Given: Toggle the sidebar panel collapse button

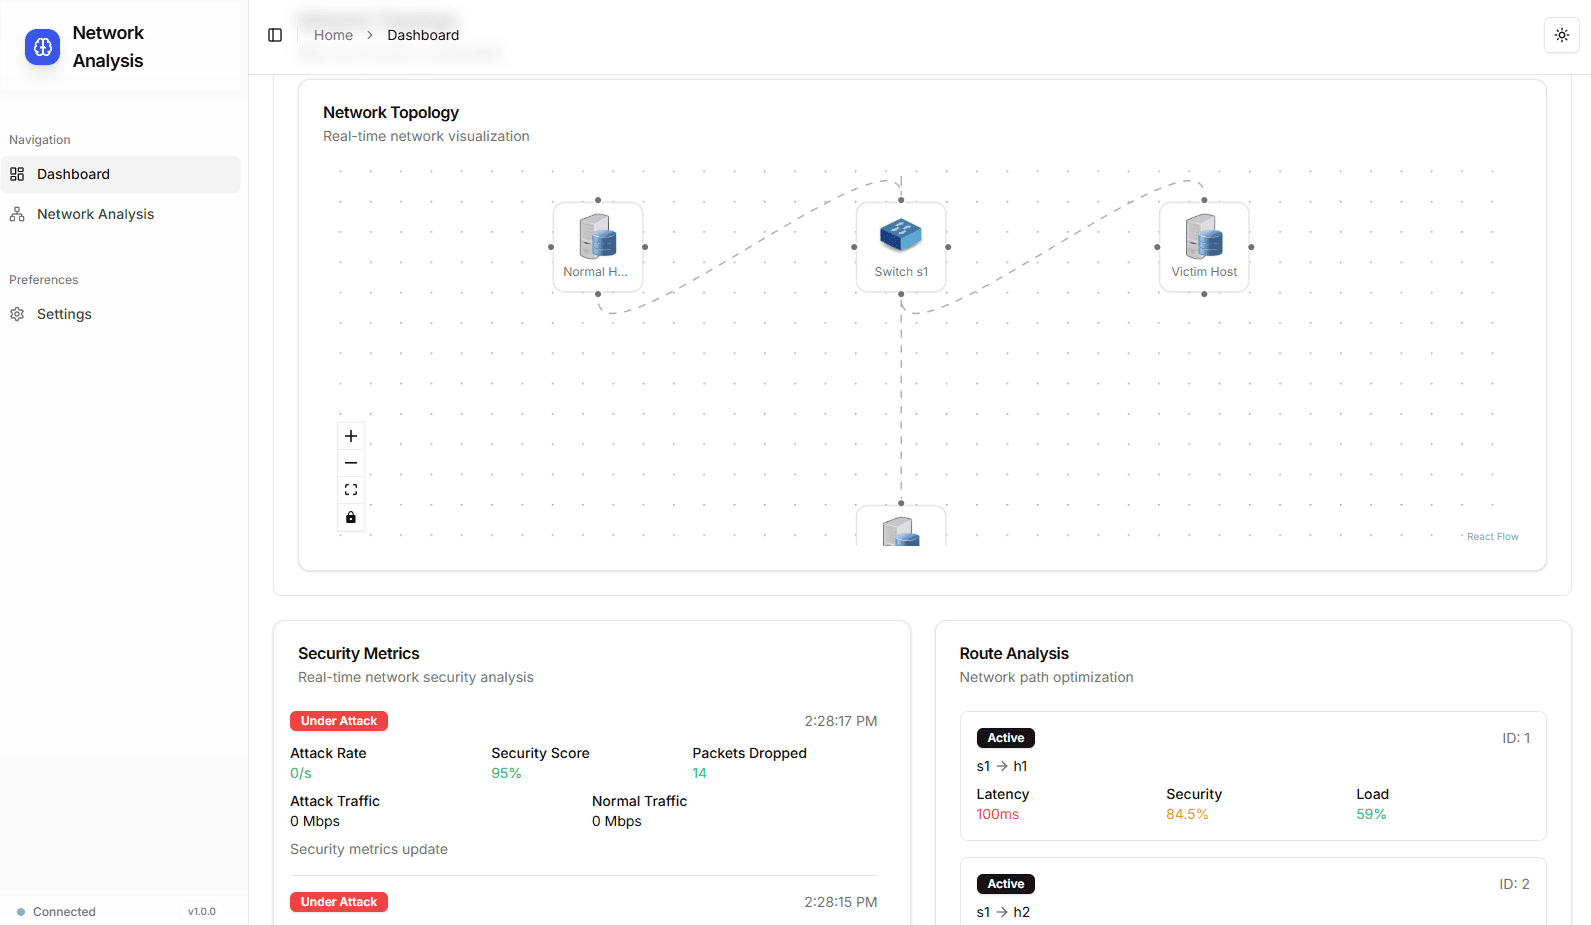Looking at the screenshot, I should (275, 35).
